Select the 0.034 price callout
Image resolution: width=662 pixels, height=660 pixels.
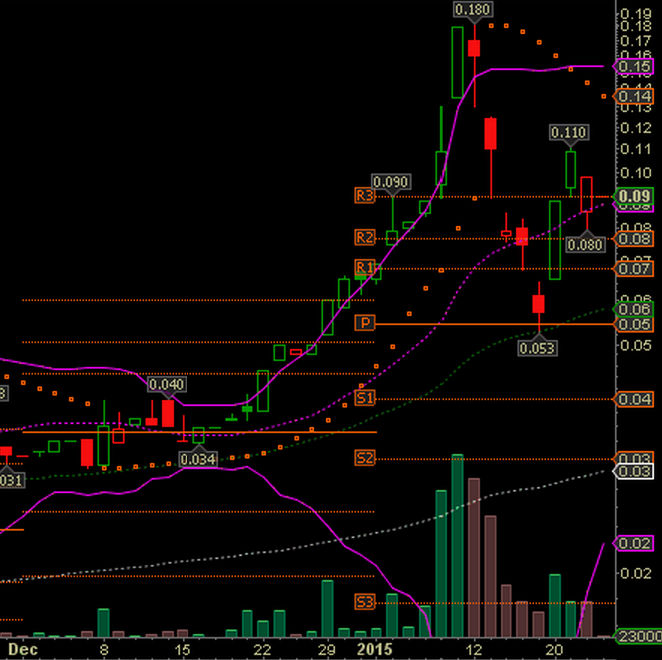click(x=198, y=459)
